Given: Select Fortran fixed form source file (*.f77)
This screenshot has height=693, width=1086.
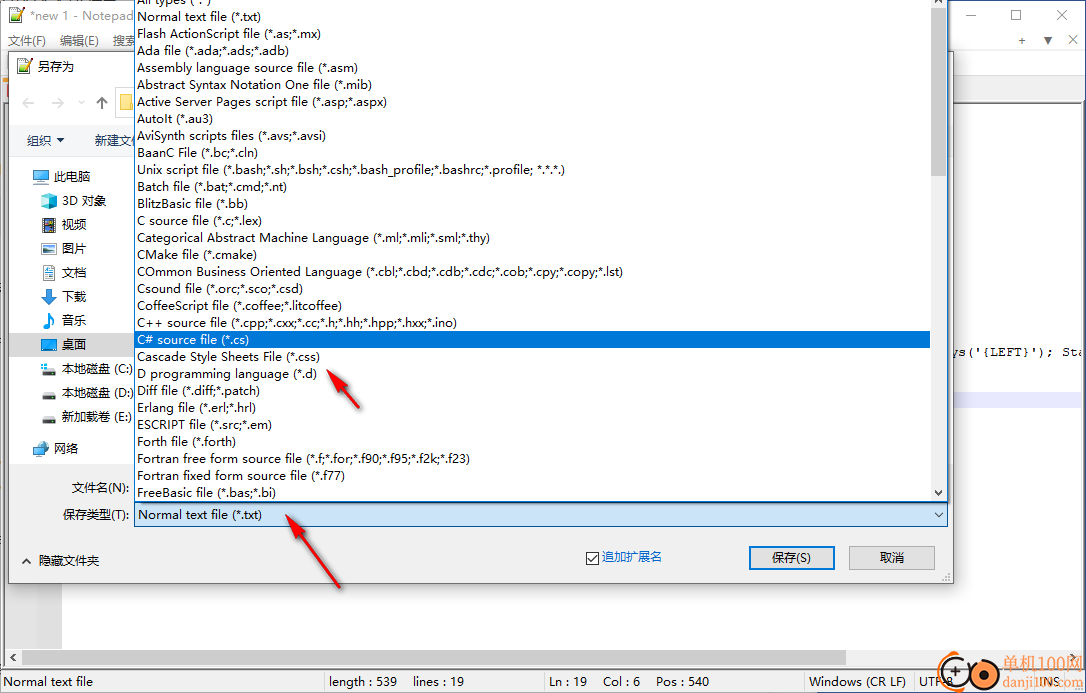Looking at the screenshot, I should [x=532, y=476].
